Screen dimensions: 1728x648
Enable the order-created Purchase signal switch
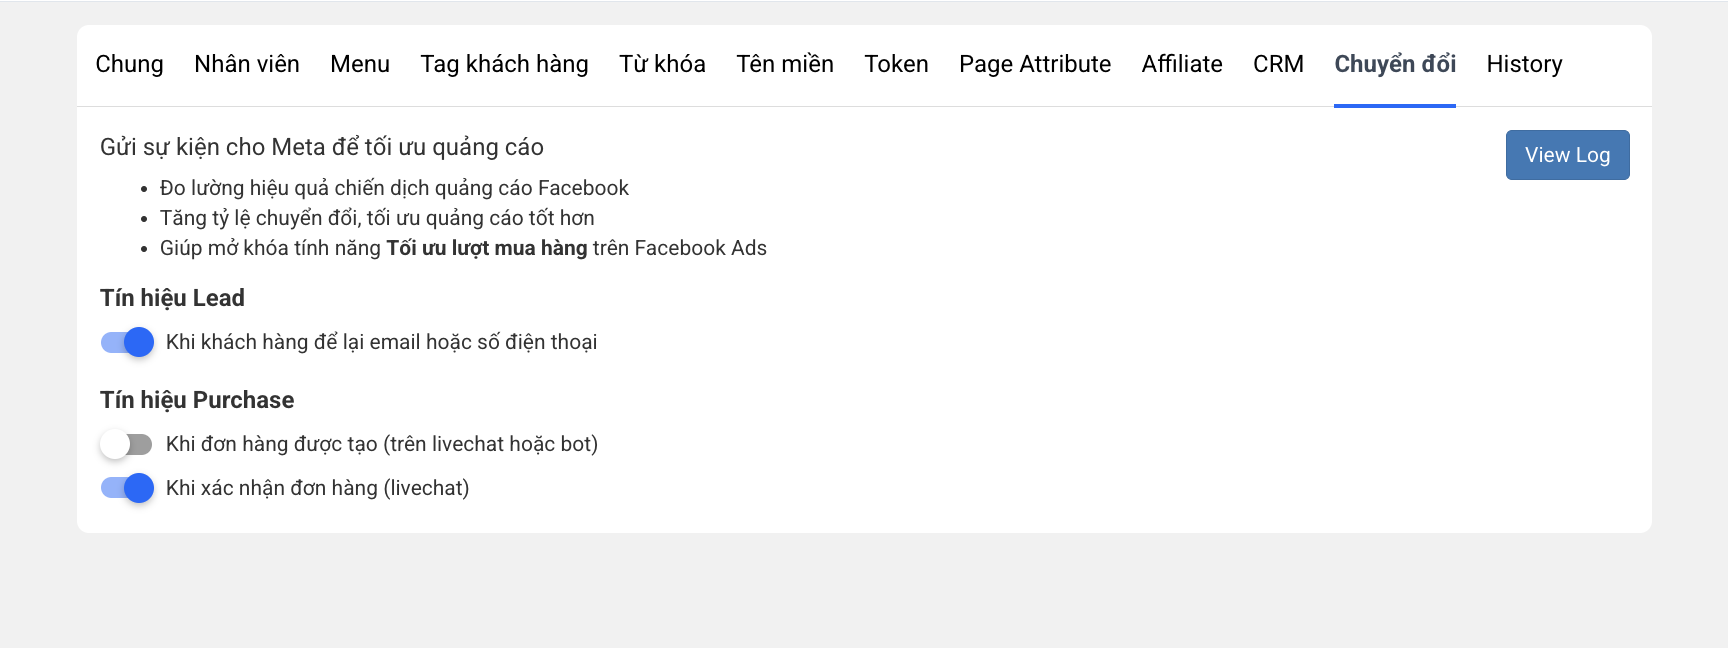[x=127, y=444]
